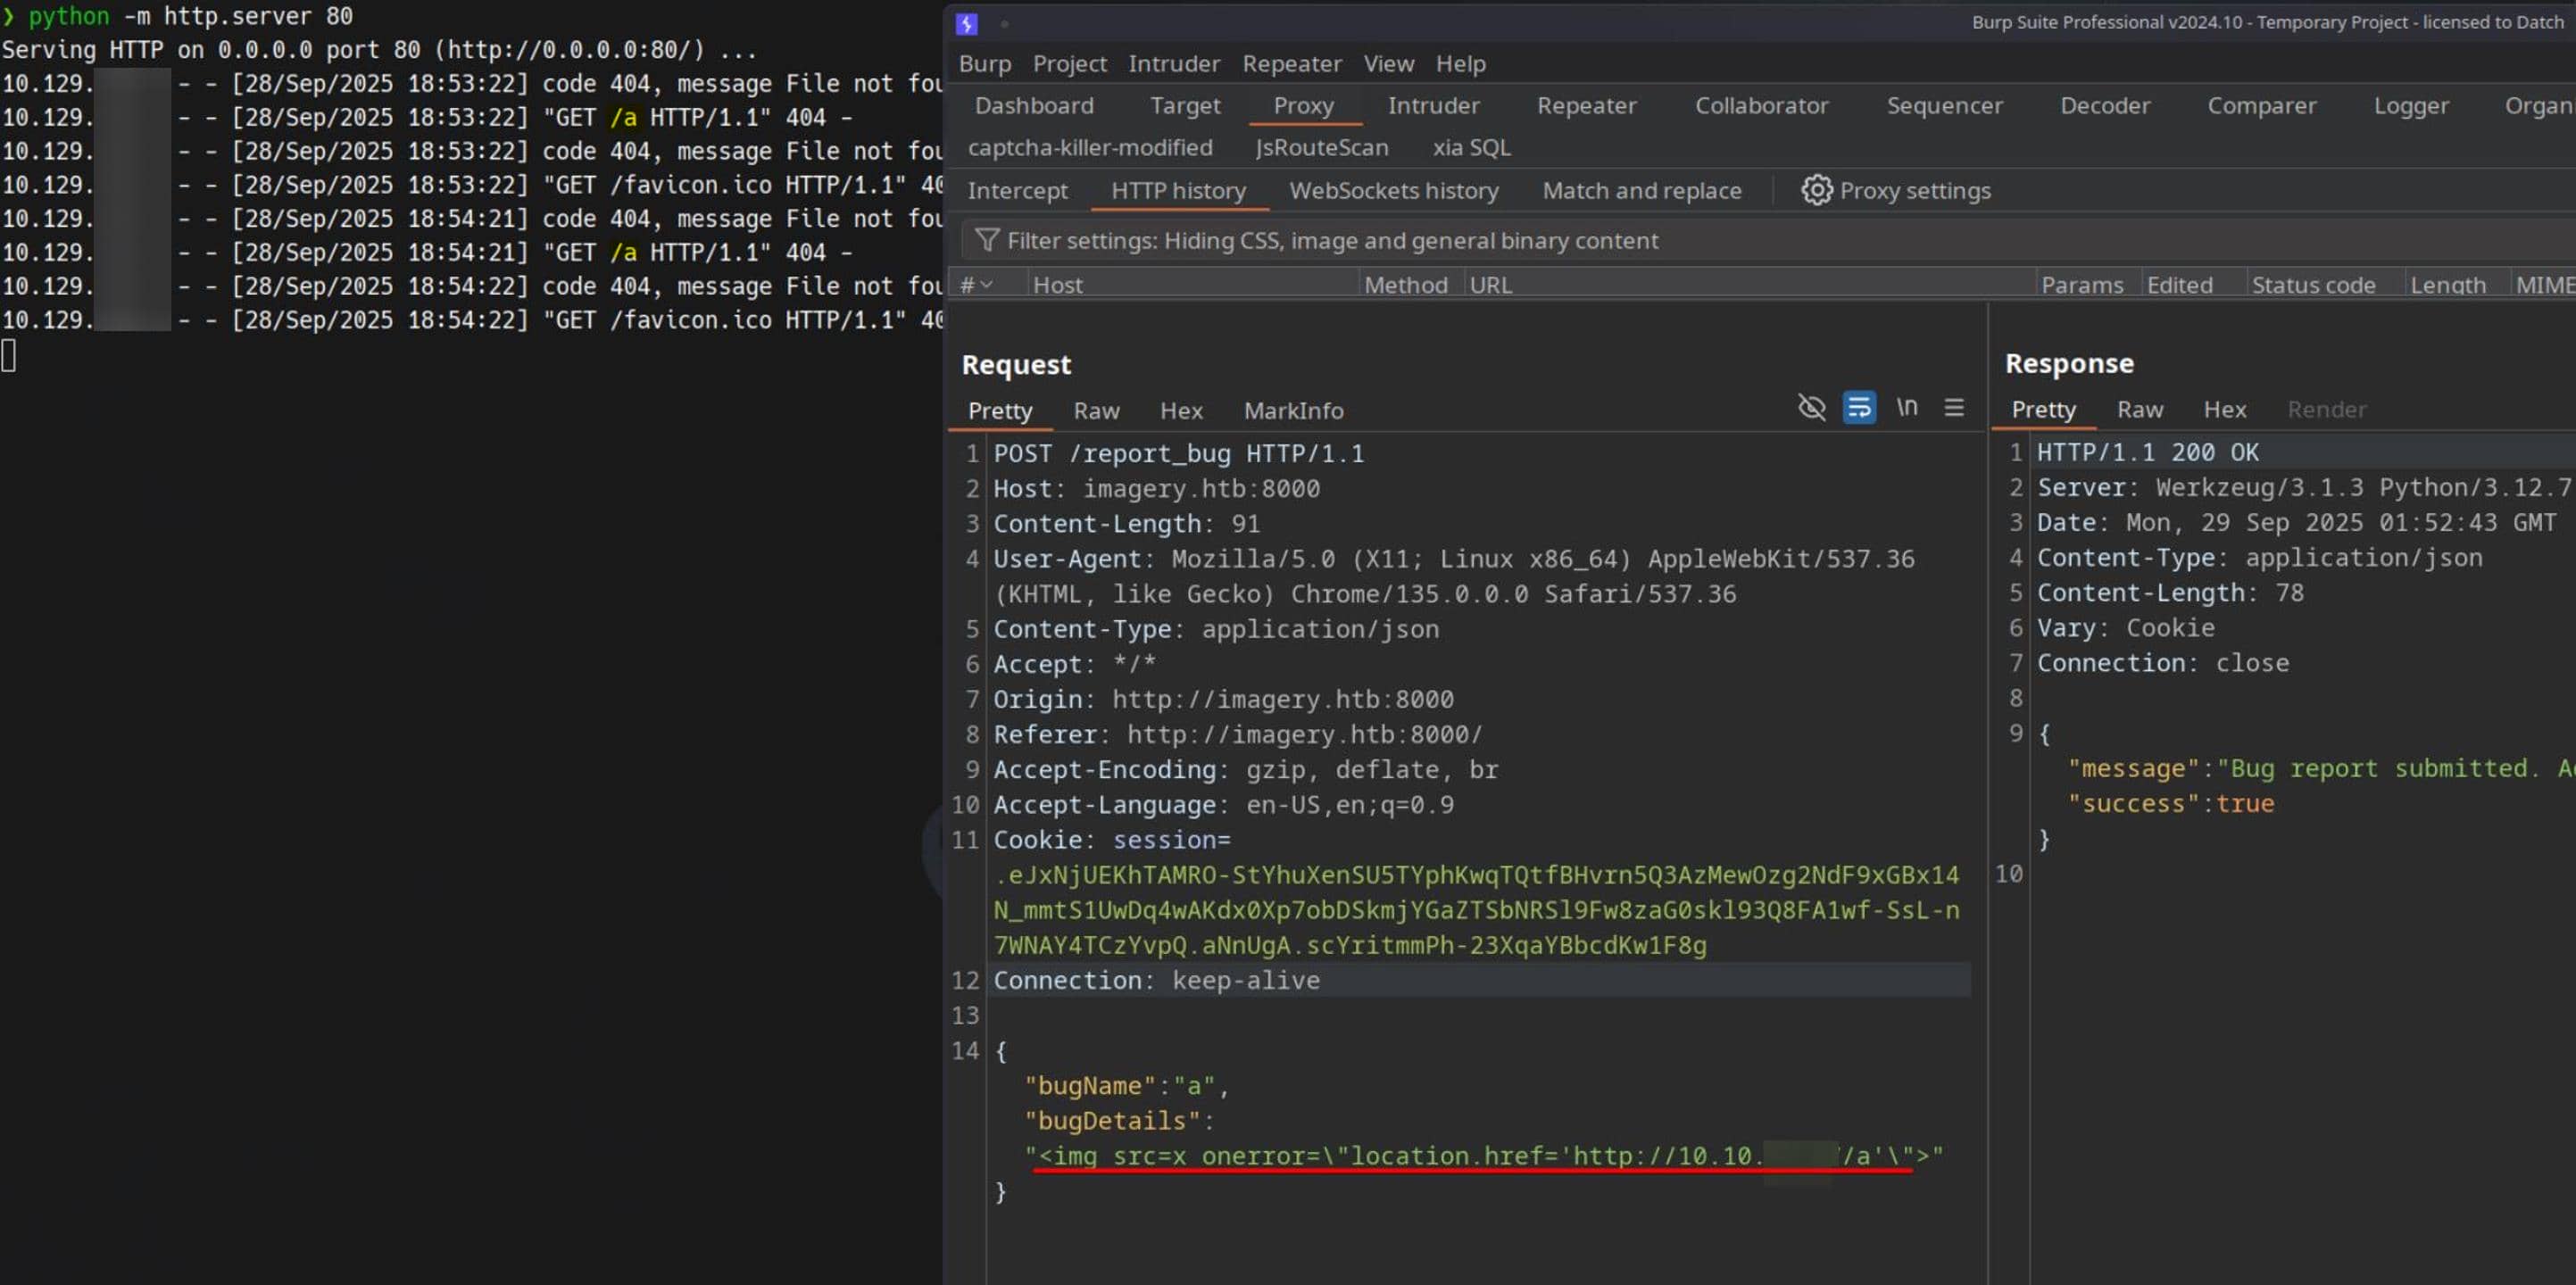Viewport: 2576px width, 1285px height.
Task: Go to the Intruder tool tab
Action: 1433,106
